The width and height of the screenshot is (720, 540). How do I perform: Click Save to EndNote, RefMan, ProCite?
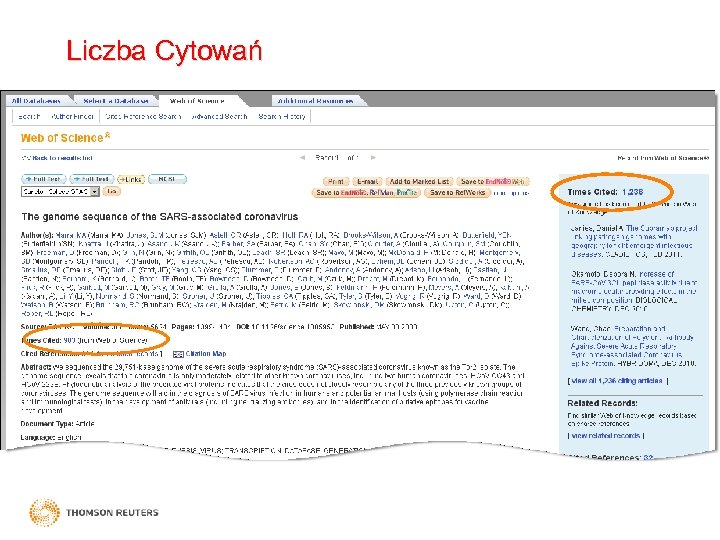pyautogui.click(x=366, y=192)
